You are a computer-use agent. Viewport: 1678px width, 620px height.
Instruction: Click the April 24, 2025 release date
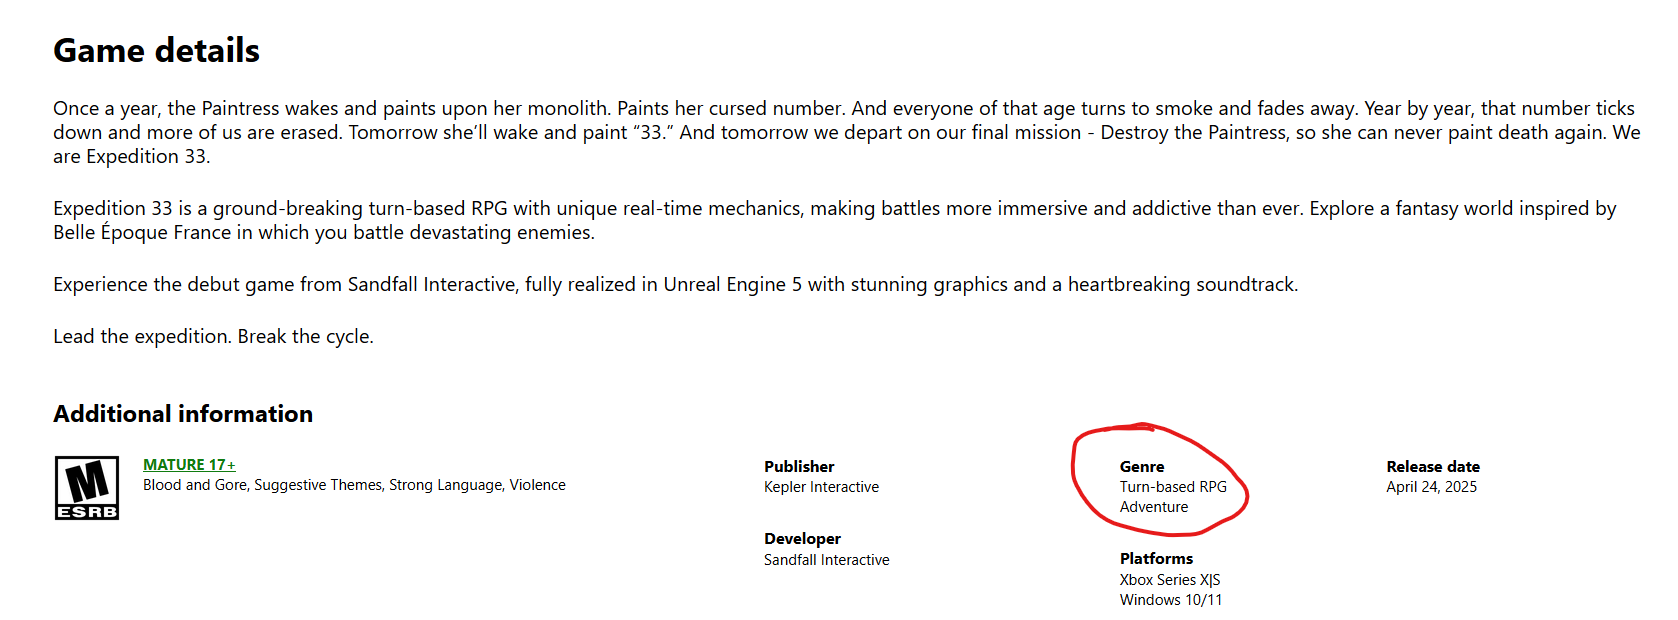[1431, 487]
